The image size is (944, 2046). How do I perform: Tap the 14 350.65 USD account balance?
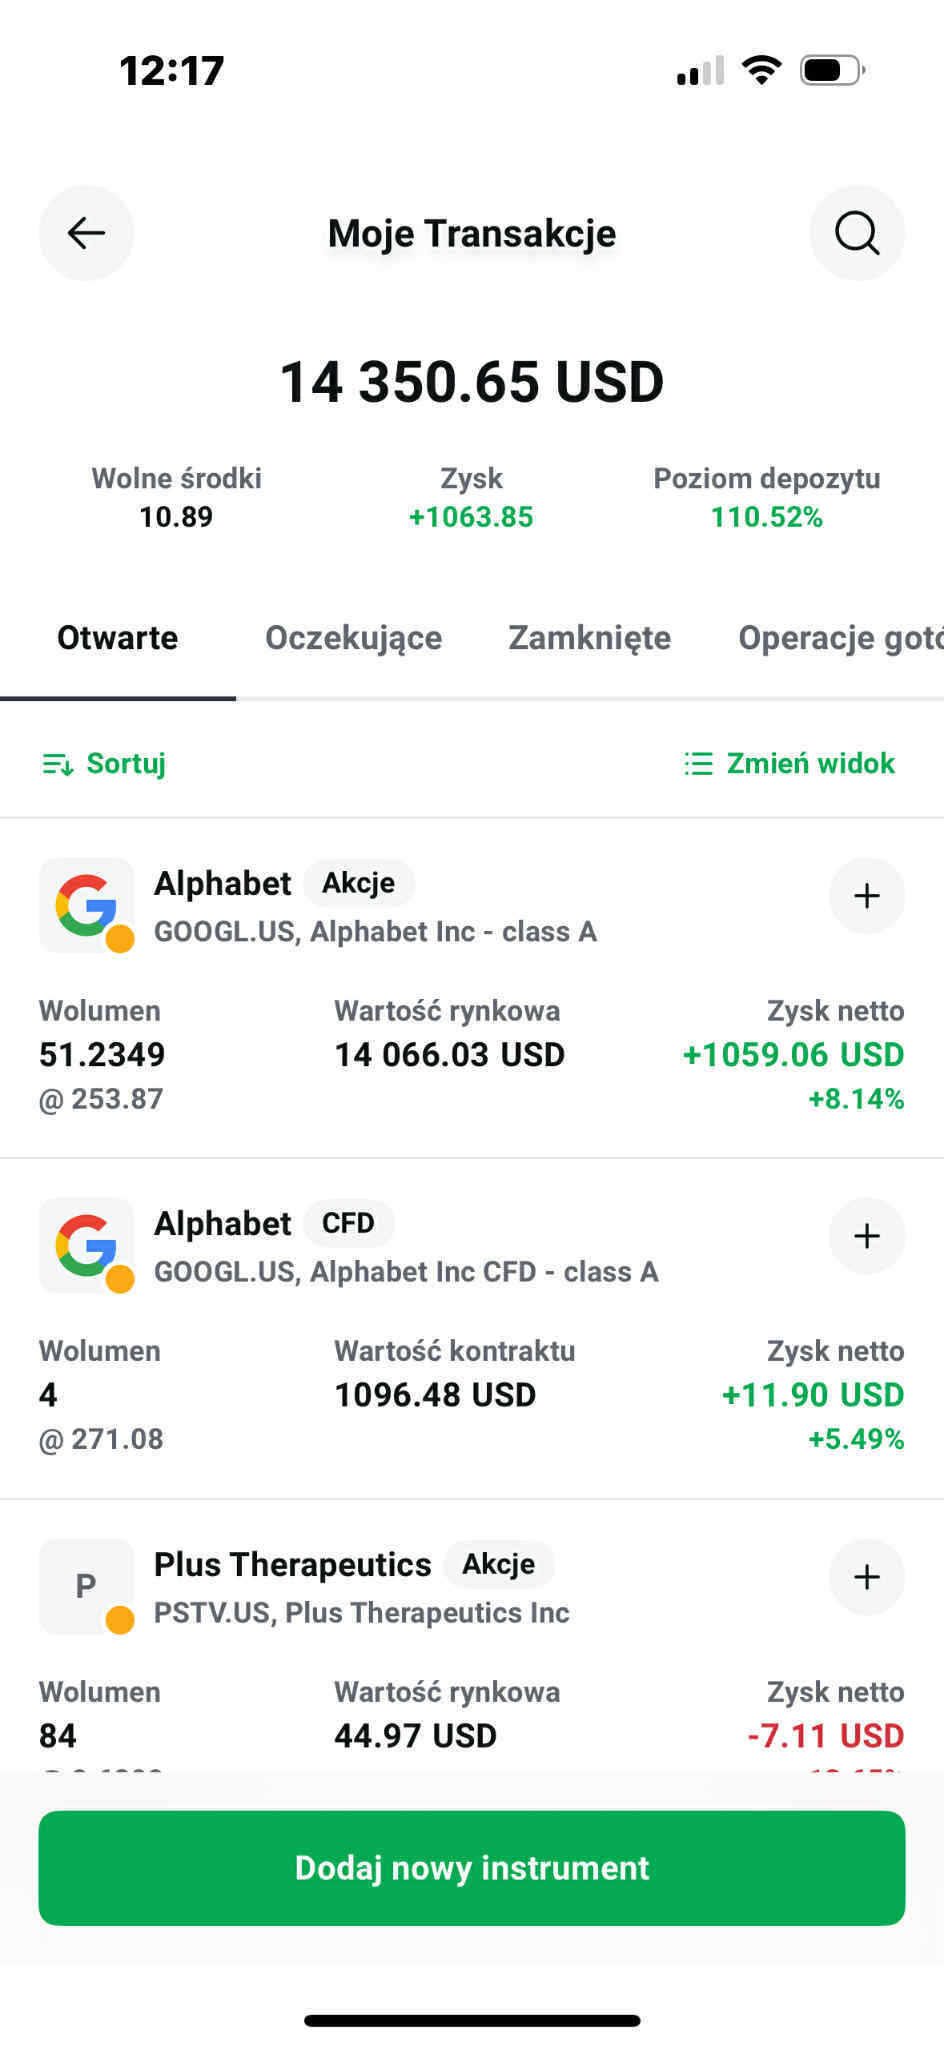click(472, 382)
